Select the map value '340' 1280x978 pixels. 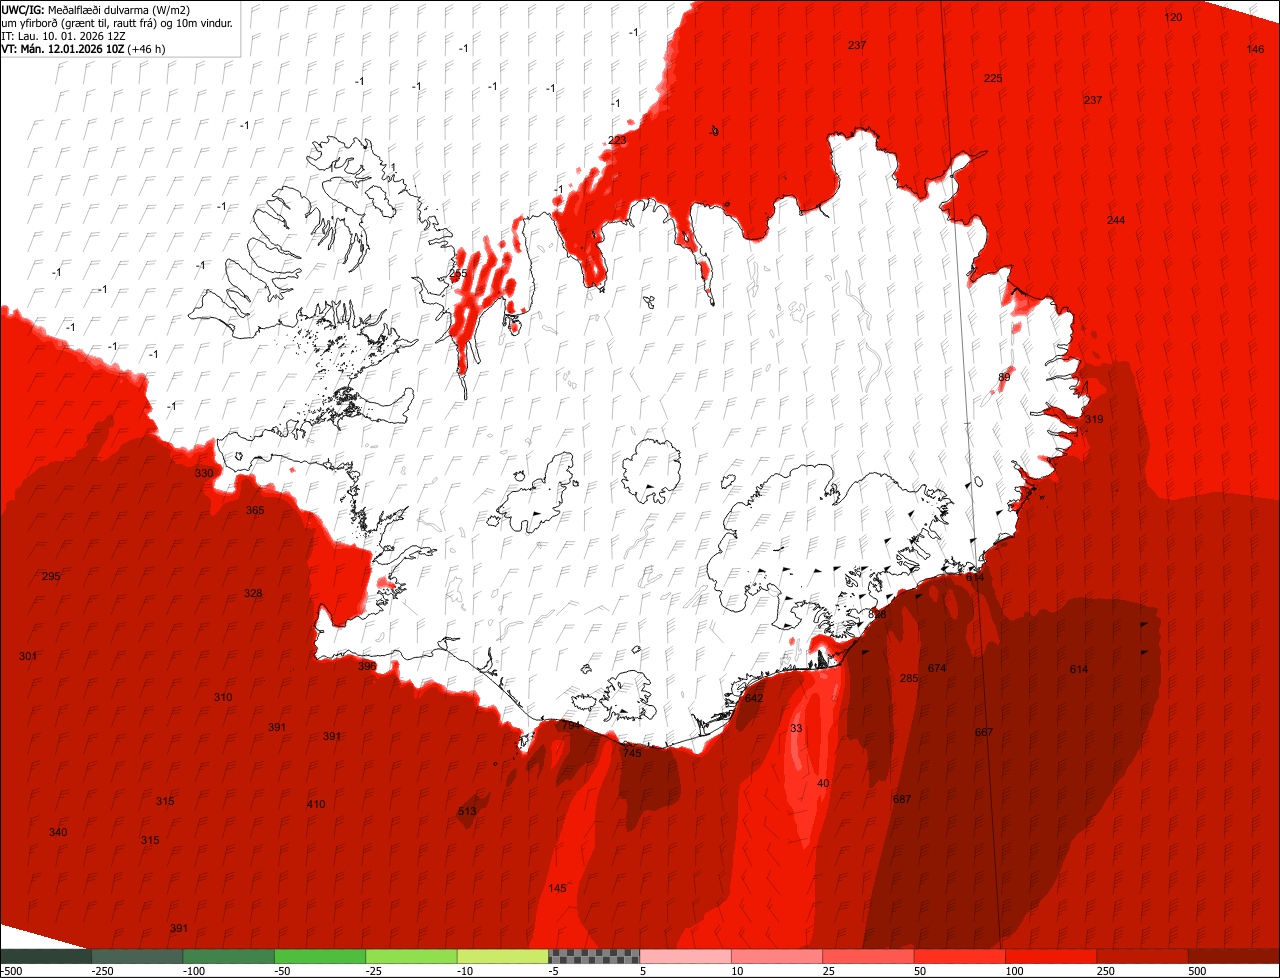click(x=58, y=832)
